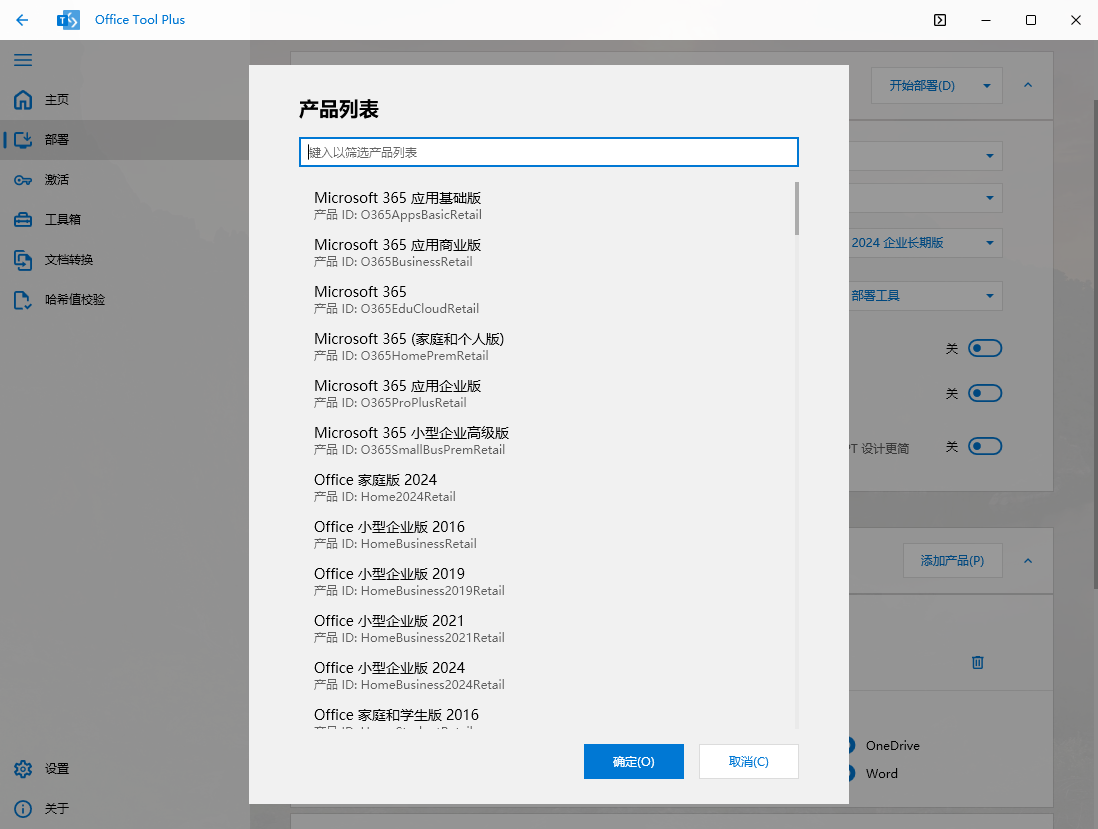Viewport: 1098px width, 829px height.
Task: Expand the 开始部署(D) dropdown arrow
Action: click(x=987, y=86)
